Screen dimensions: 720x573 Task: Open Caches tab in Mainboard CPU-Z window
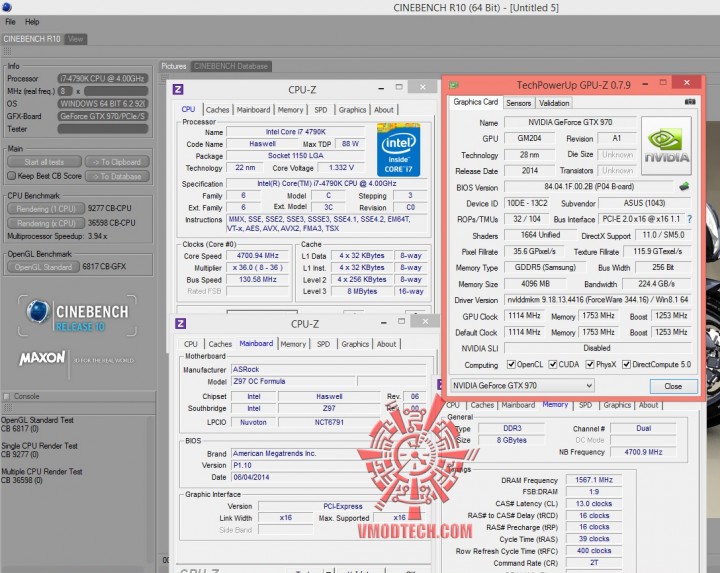(220, 344)
